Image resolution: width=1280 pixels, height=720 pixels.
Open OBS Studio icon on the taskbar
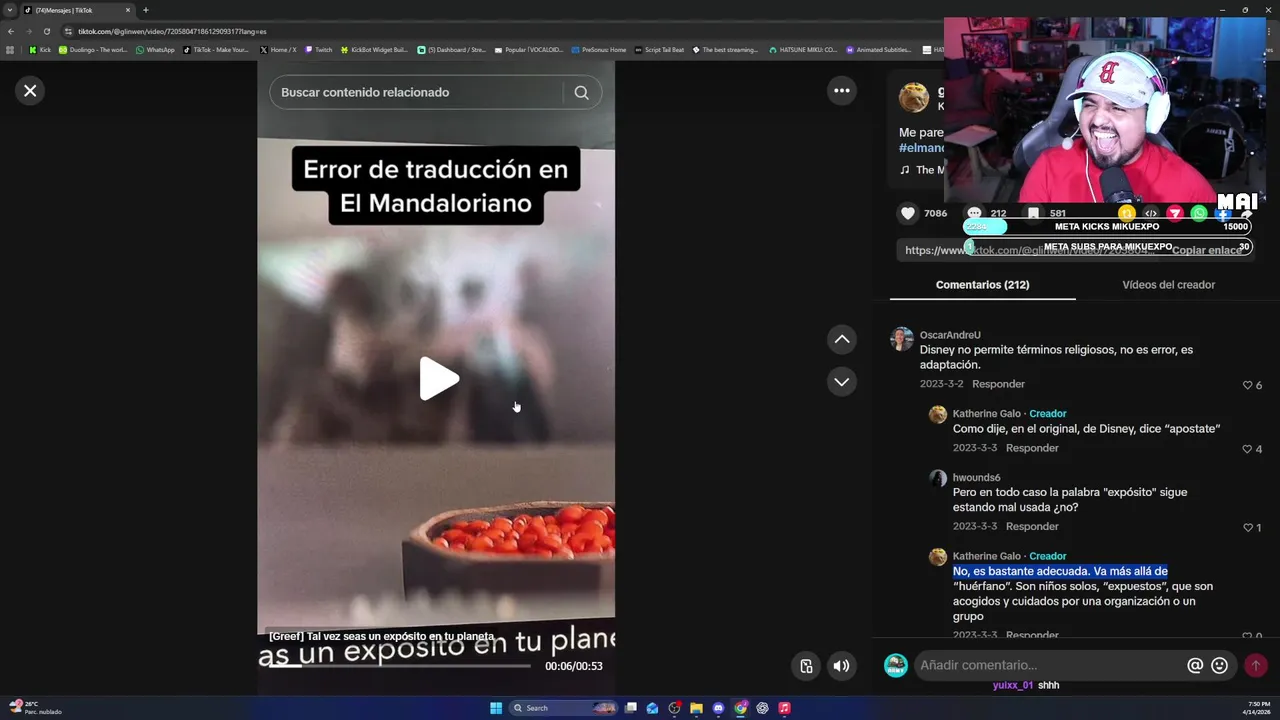[674, 708]
